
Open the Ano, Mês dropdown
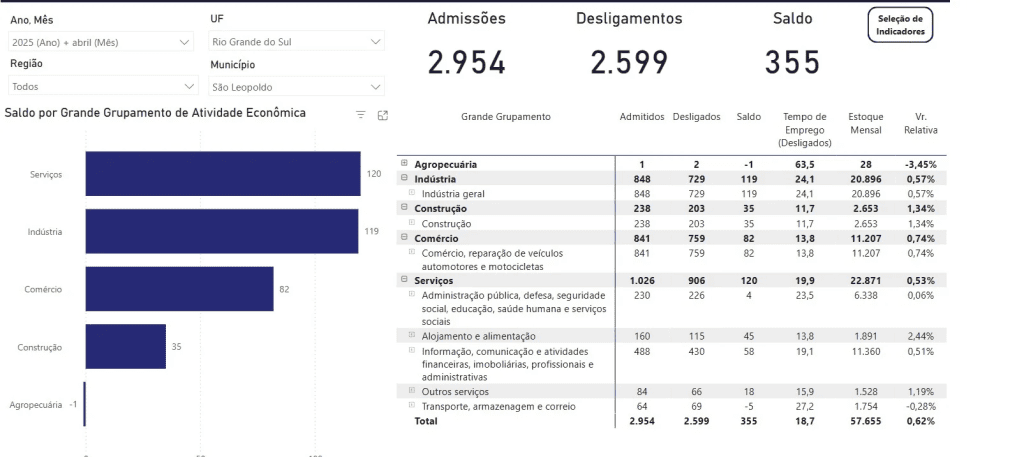click(x=100, y=42)
